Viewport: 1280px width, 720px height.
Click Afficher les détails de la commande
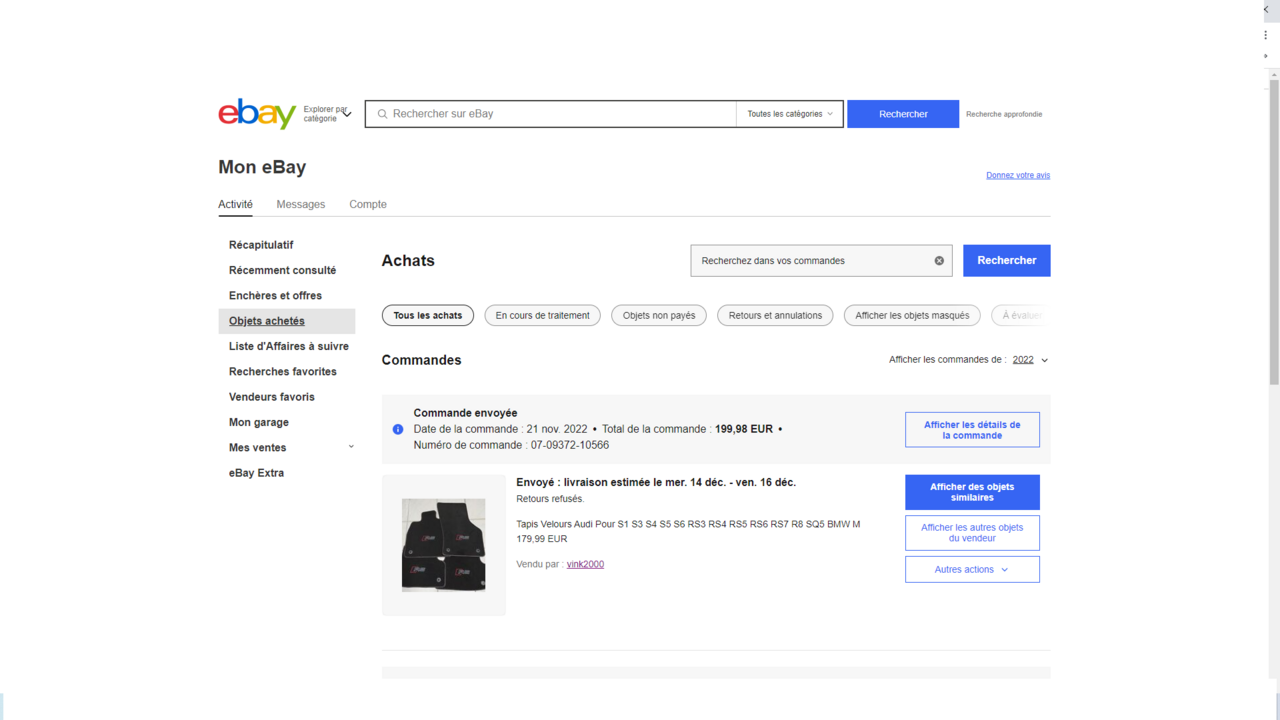(x=971, y=430)
